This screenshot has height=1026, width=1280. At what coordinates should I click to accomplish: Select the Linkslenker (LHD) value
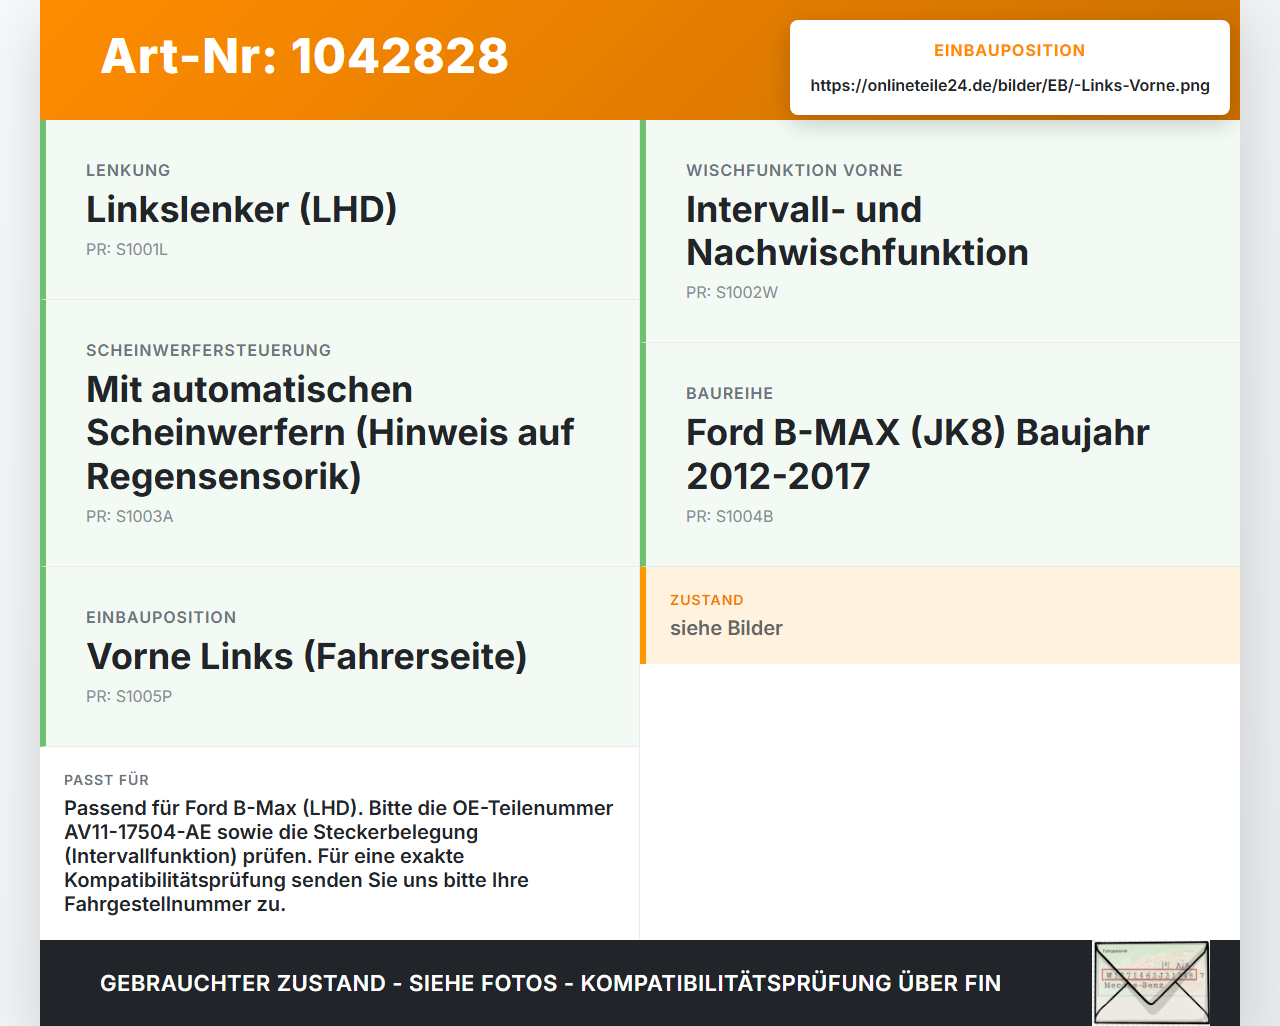pyautogui.click(x=241, y=209)
